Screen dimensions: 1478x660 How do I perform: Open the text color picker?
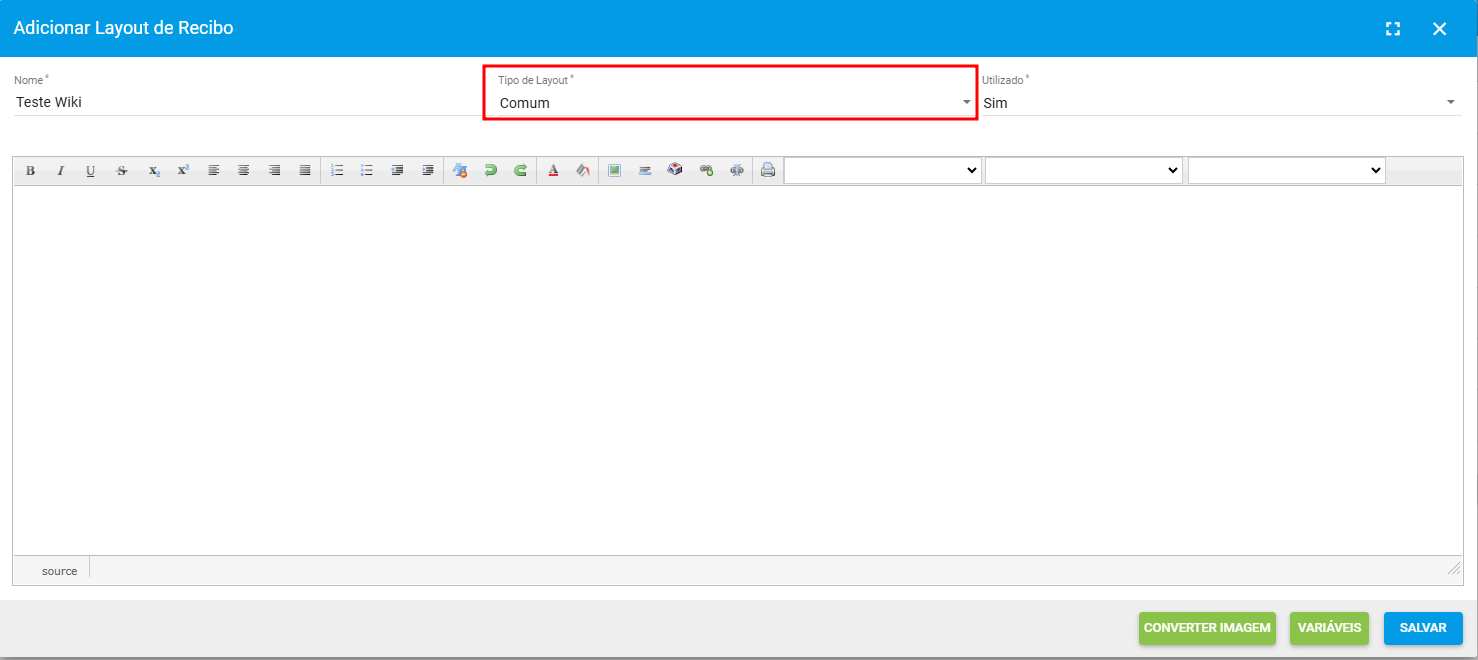tap(553, 171)
